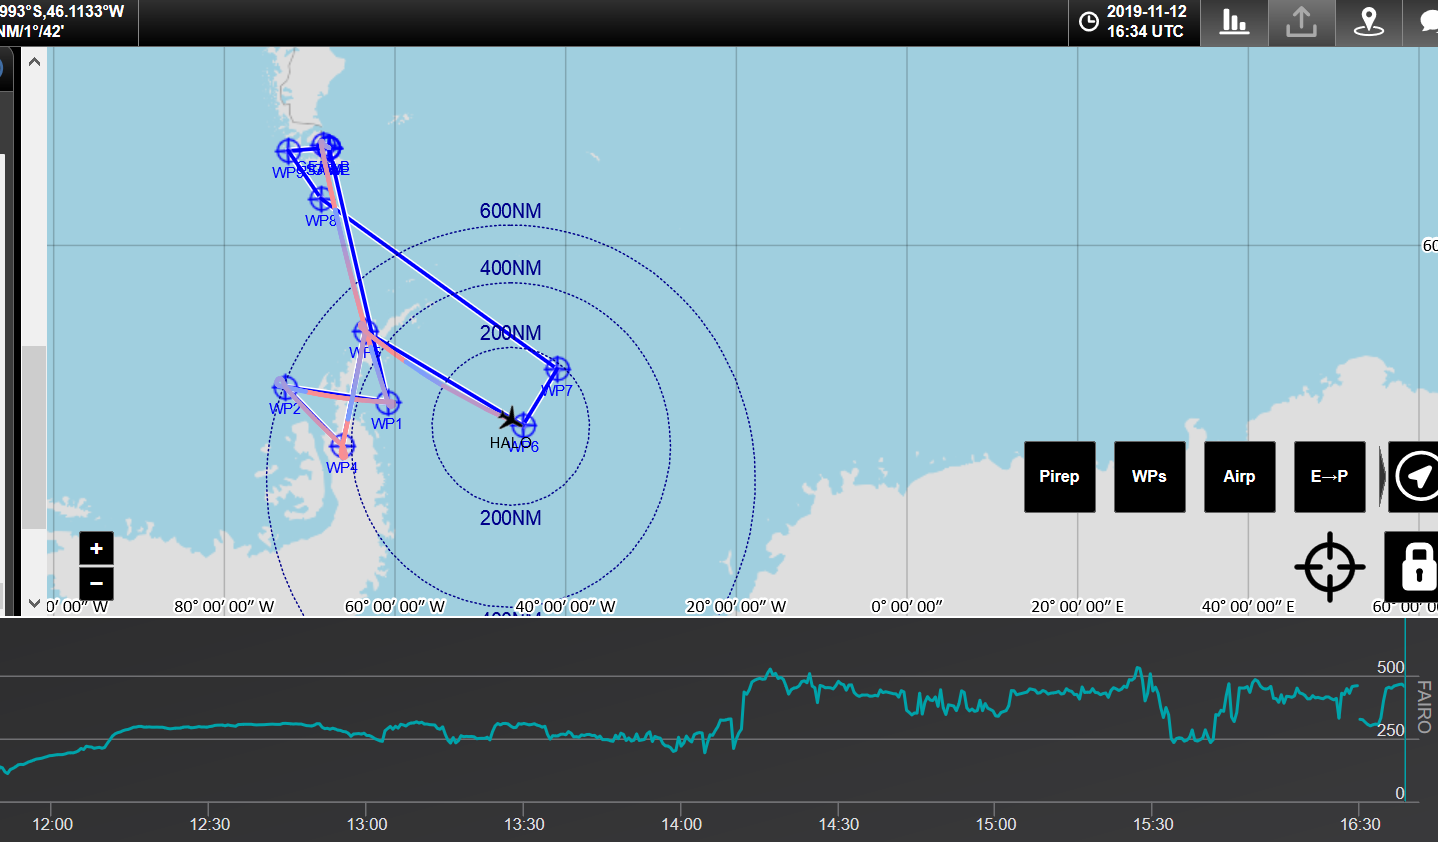Click the 500 value on the chart axis
Screen dimensions: 1438x842
point(1390,667)
